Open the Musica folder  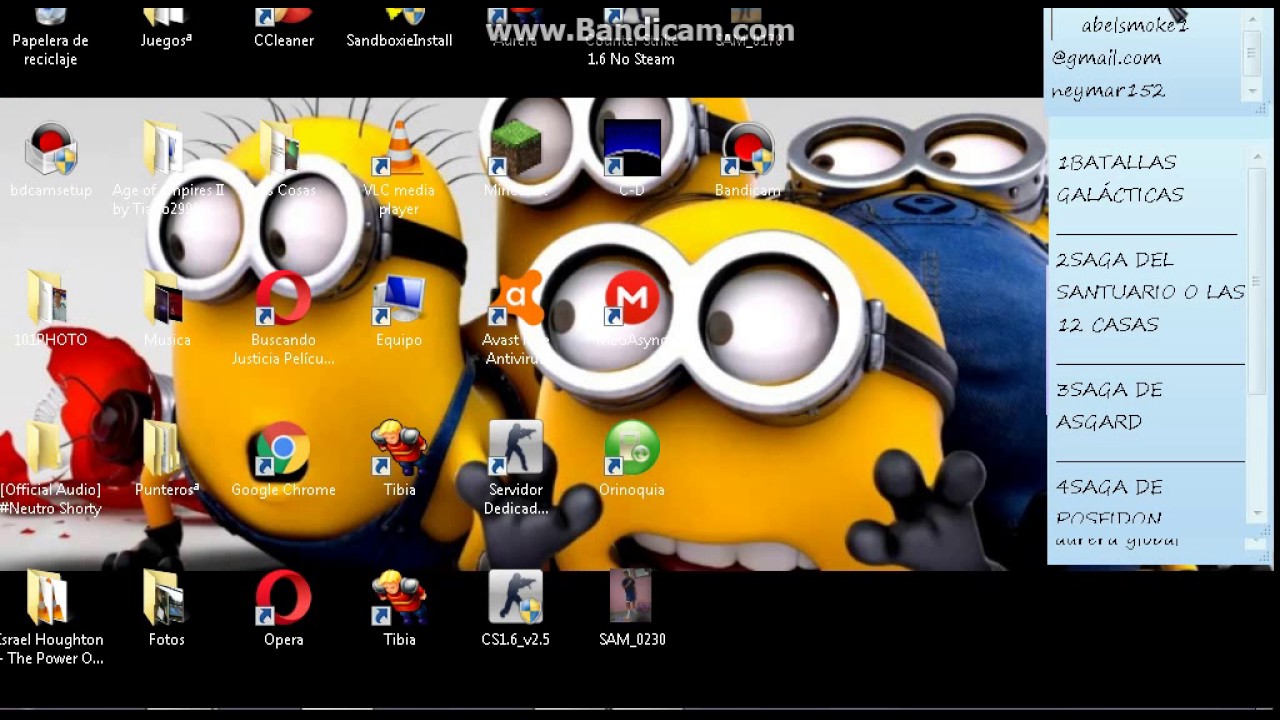[x=166, y=310]
